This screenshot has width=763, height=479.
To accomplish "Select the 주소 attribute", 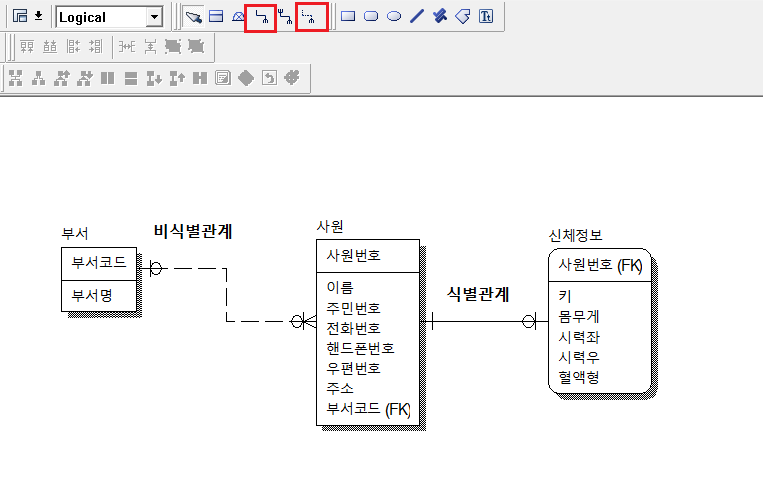I will 340,388.
